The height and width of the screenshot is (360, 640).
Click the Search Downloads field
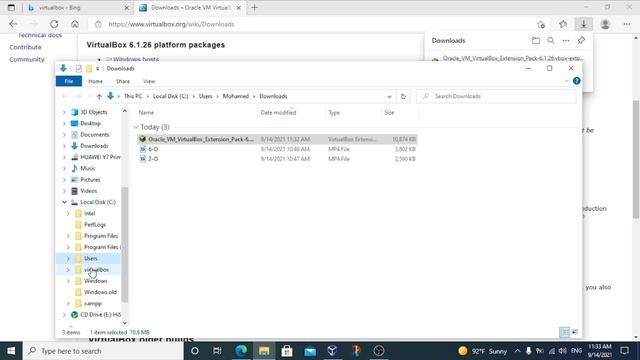(496, 96)
